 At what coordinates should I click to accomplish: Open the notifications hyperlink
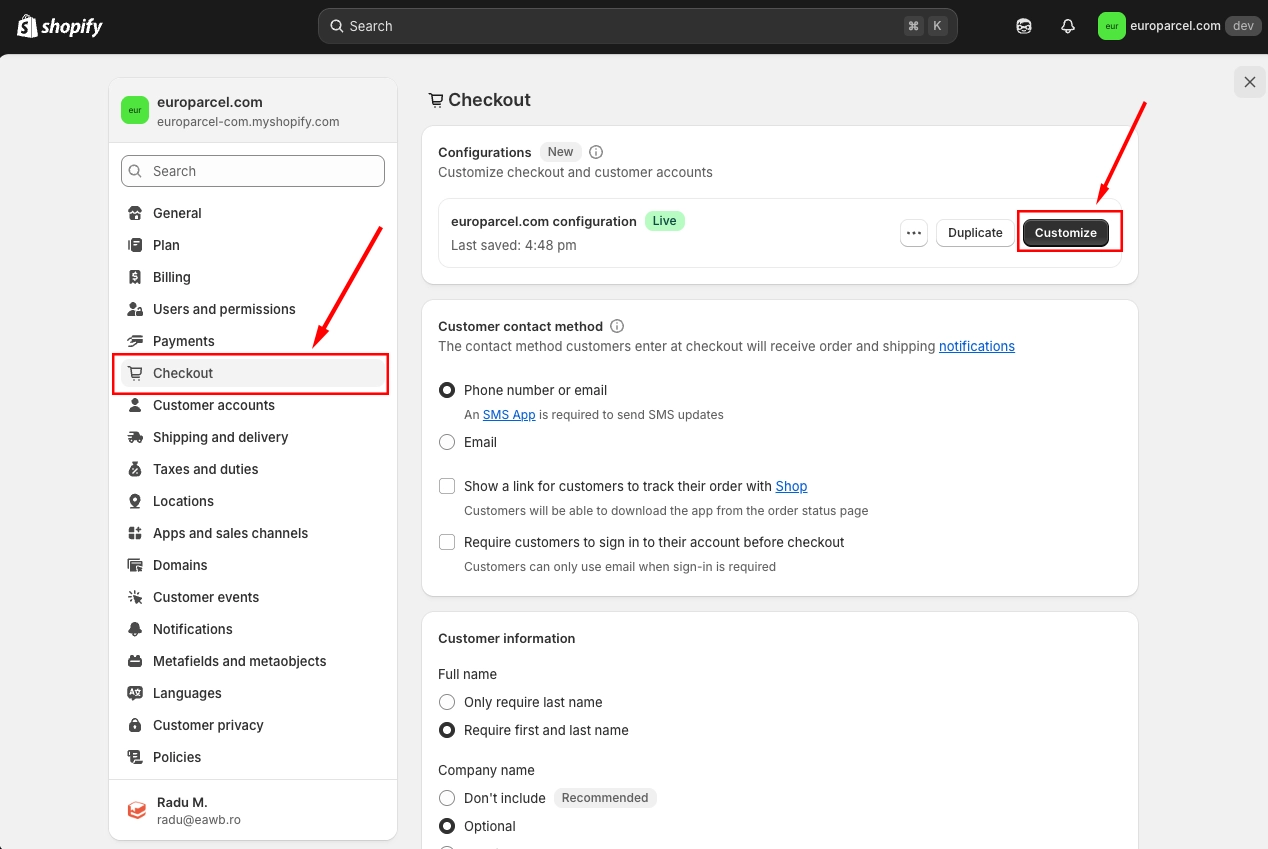coord(977,346)
